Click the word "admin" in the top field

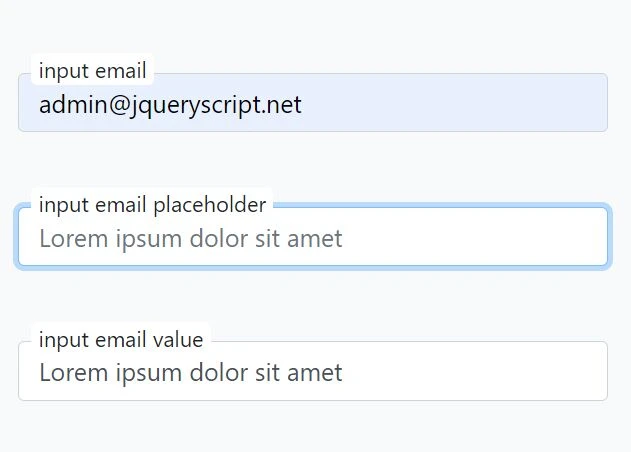[x=66, y=105]
